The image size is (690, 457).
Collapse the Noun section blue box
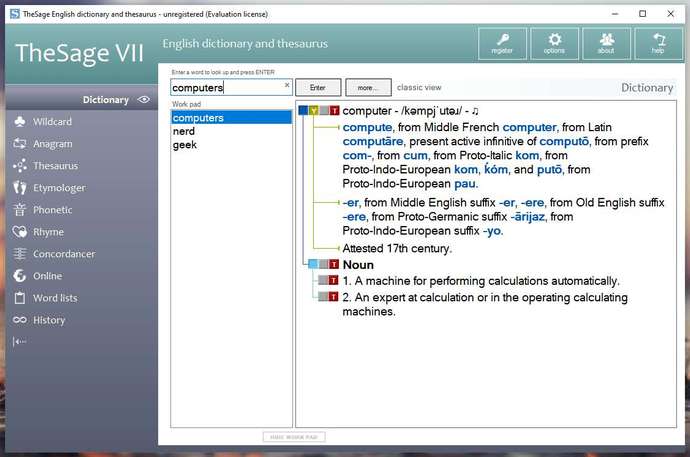313,265
